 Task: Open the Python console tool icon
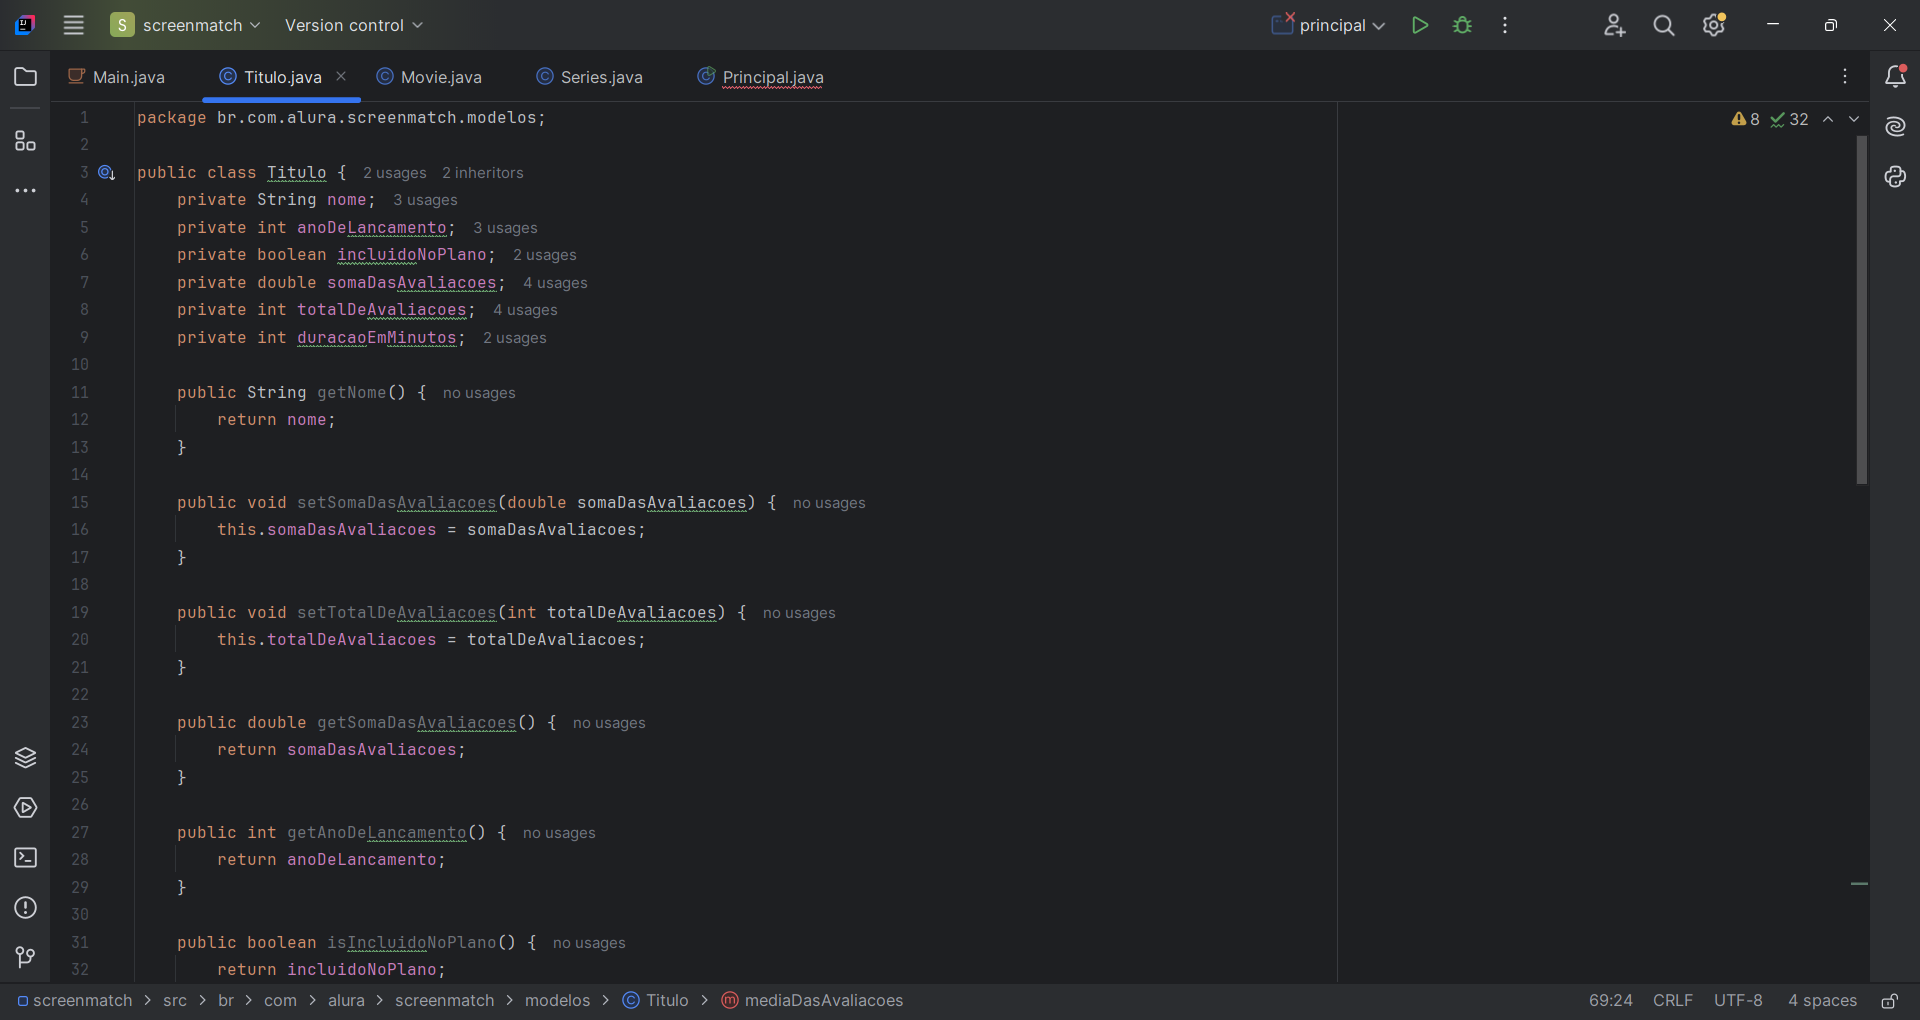[1895, 176]
